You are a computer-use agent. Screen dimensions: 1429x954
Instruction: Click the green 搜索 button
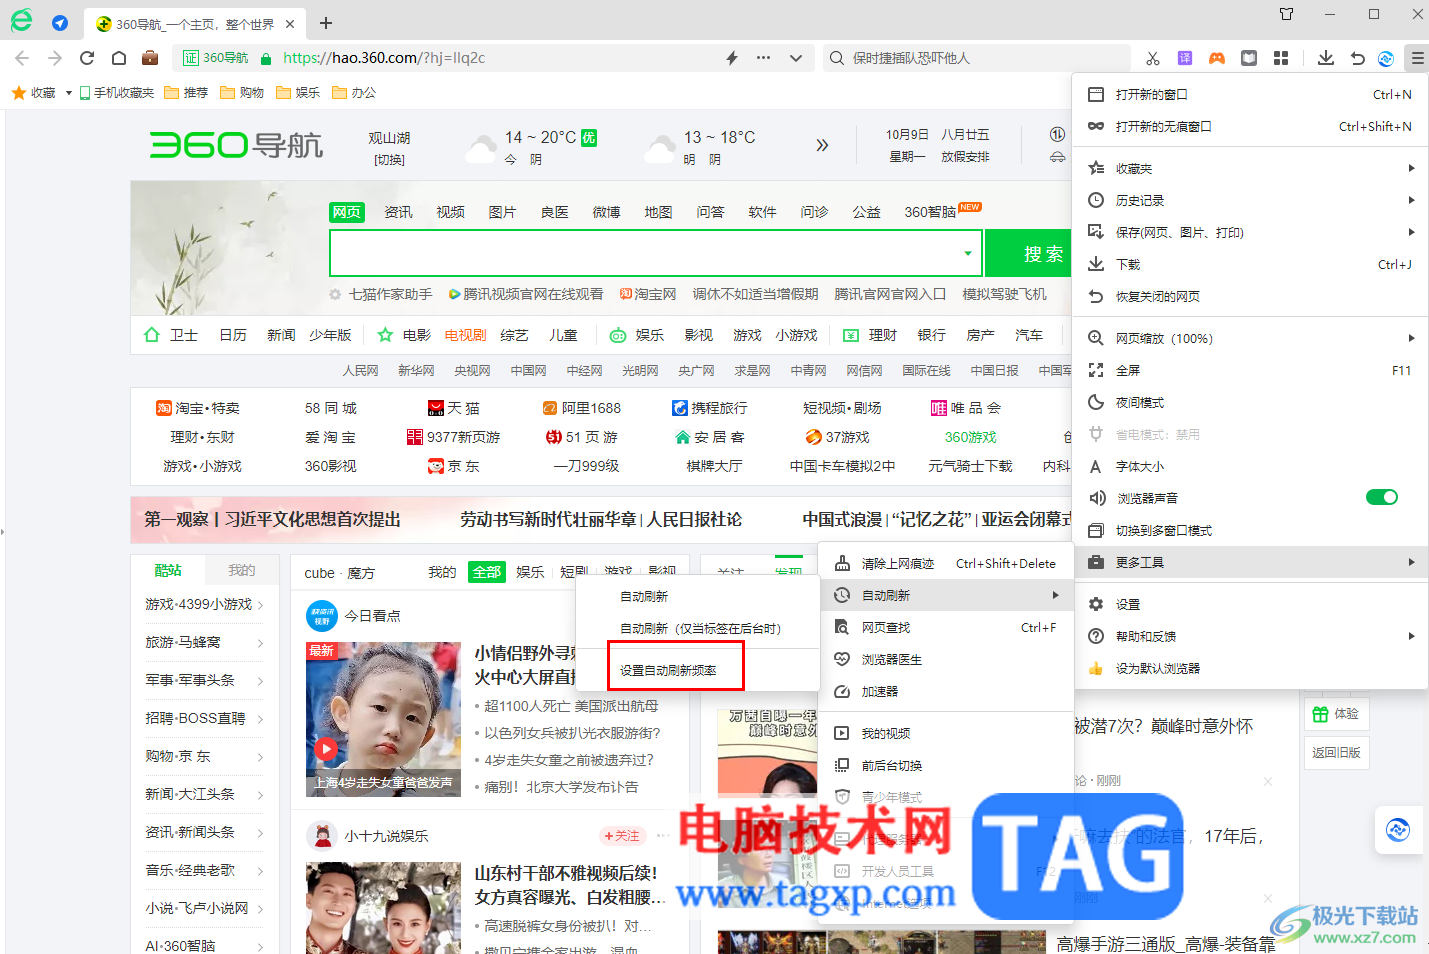point(1029,253)
